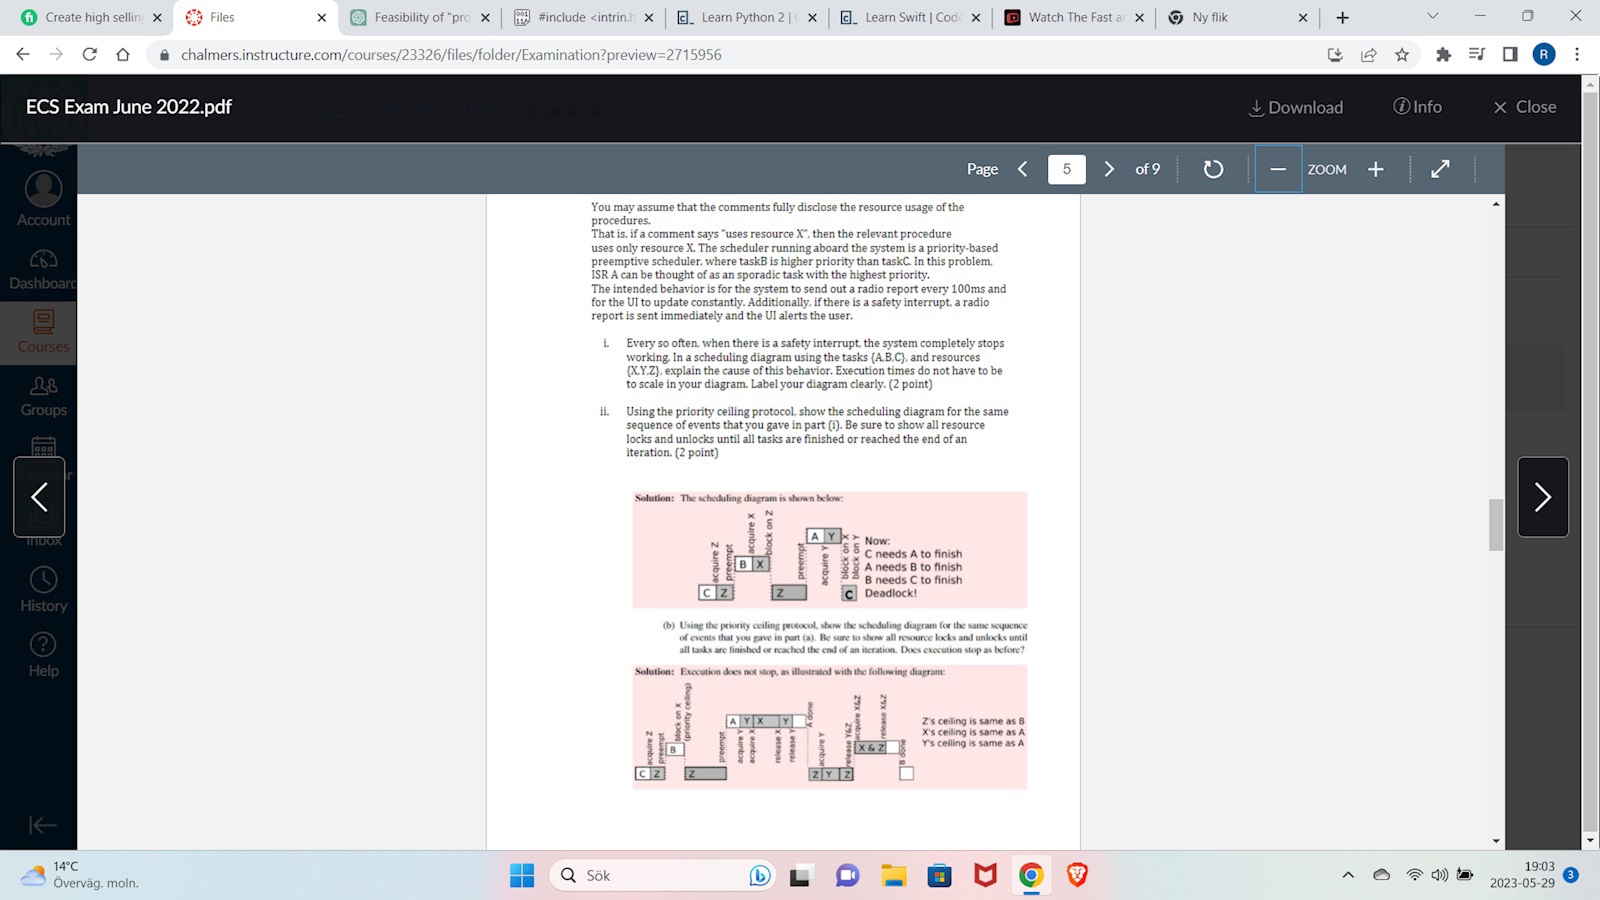Bookmark this page with star icon
The height and width of the screenshot is (900, 1600).
click(1402, 54)
